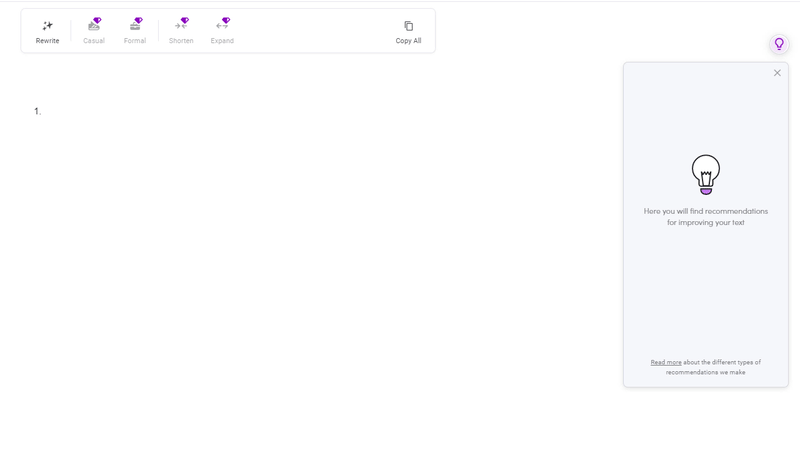This screenshot has width=800, height=450.
Task: Click the premium diamond badge on Formal
Action: point(138,21)
